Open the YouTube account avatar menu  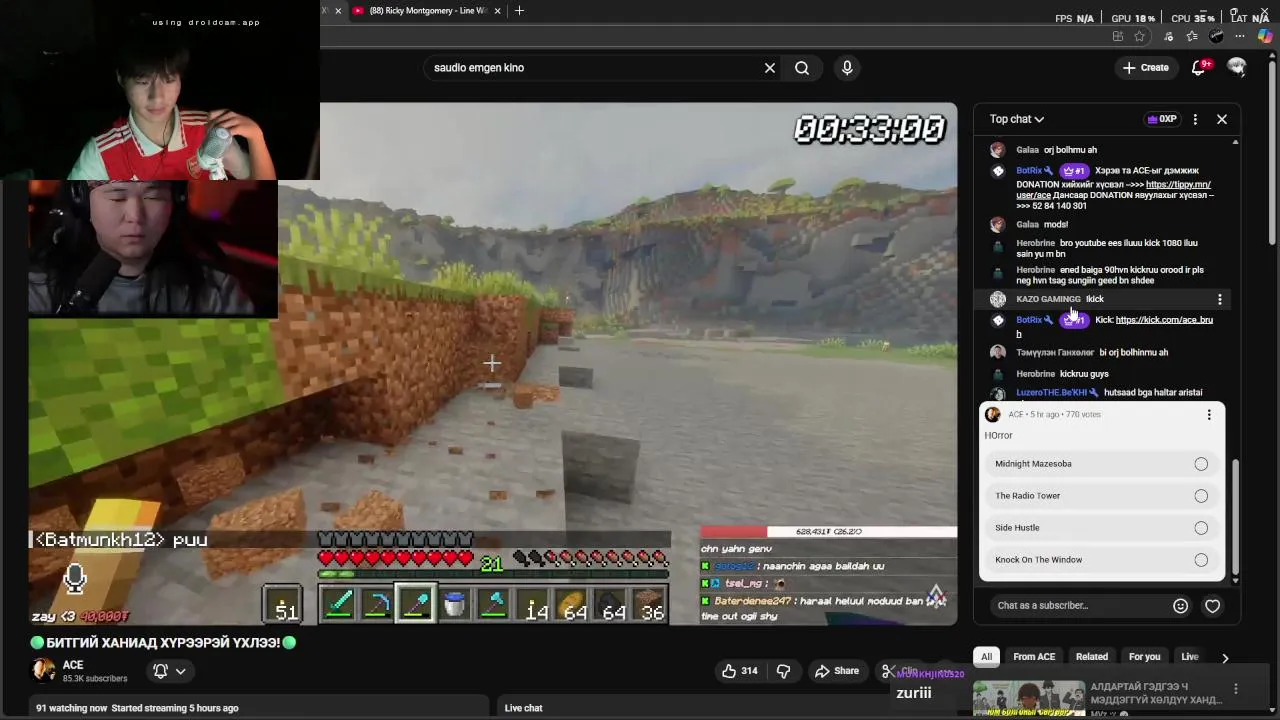[x=1237, y=67]
